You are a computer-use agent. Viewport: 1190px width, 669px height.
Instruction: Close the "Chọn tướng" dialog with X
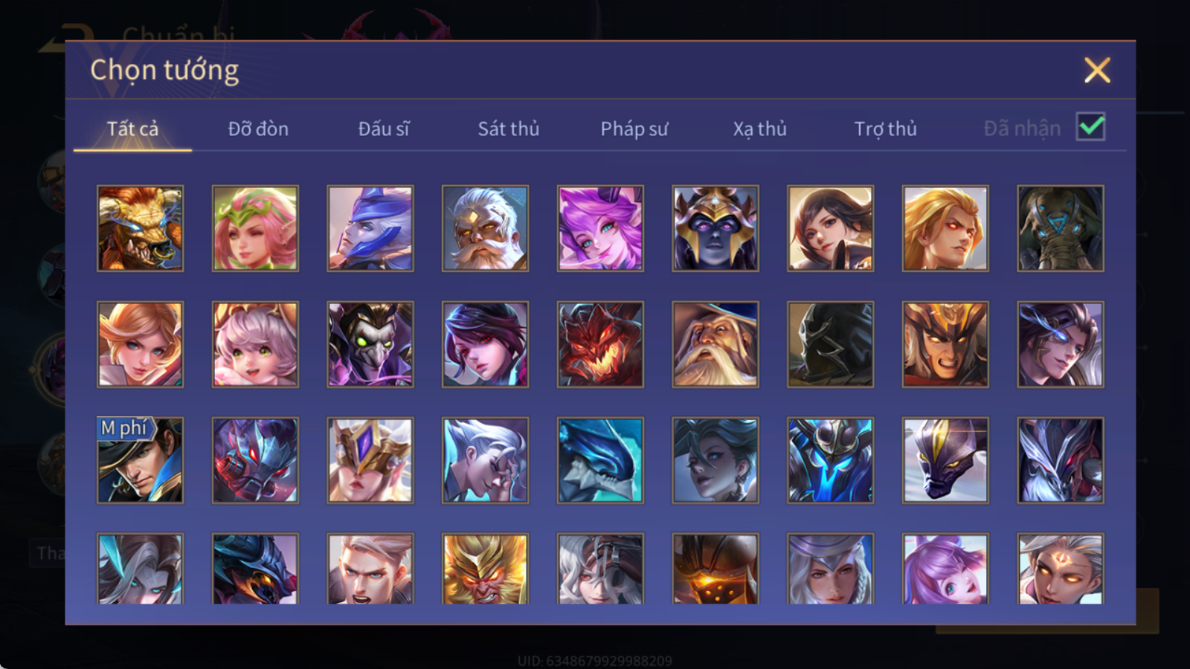(1097, 70)
